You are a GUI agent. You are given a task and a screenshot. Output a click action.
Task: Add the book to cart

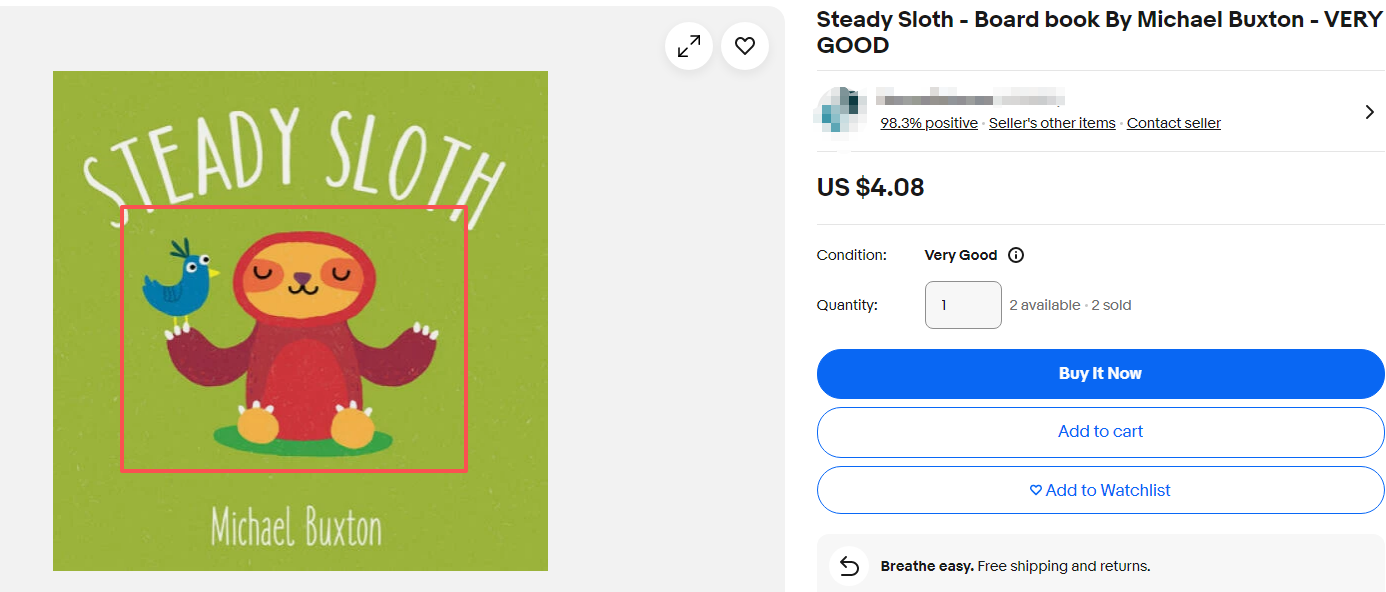(1100, 432)
